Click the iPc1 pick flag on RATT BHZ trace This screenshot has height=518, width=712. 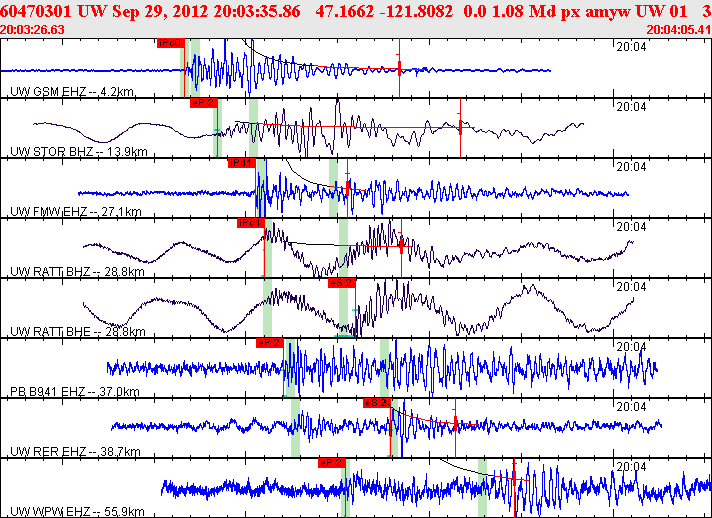250,223
